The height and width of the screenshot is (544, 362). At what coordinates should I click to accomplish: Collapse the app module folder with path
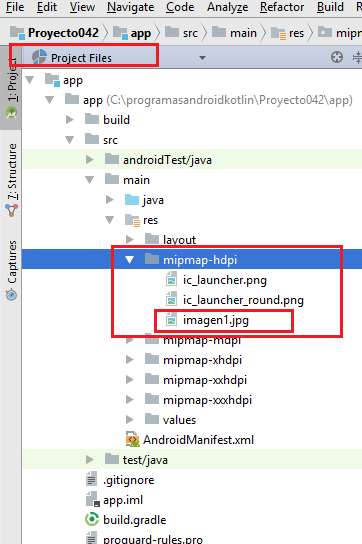[x=50, y=100]
